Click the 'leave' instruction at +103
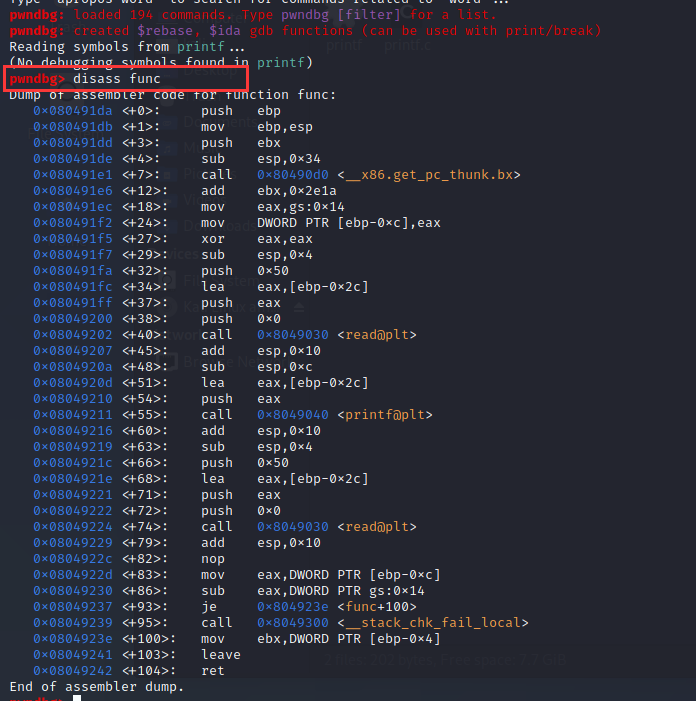The height and width of the screenshot is (701, 696). click(x=220, y=655)
